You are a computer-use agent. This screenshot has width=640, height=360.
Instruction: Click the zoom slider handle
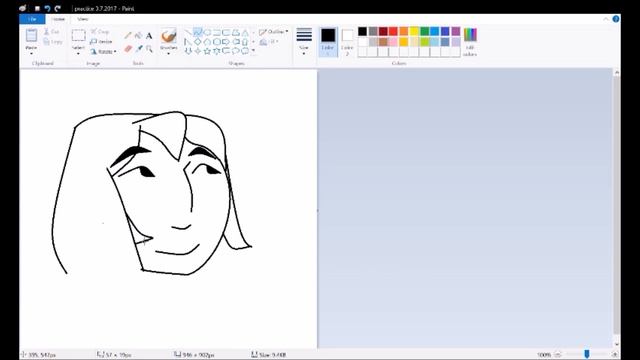point(587,354)
